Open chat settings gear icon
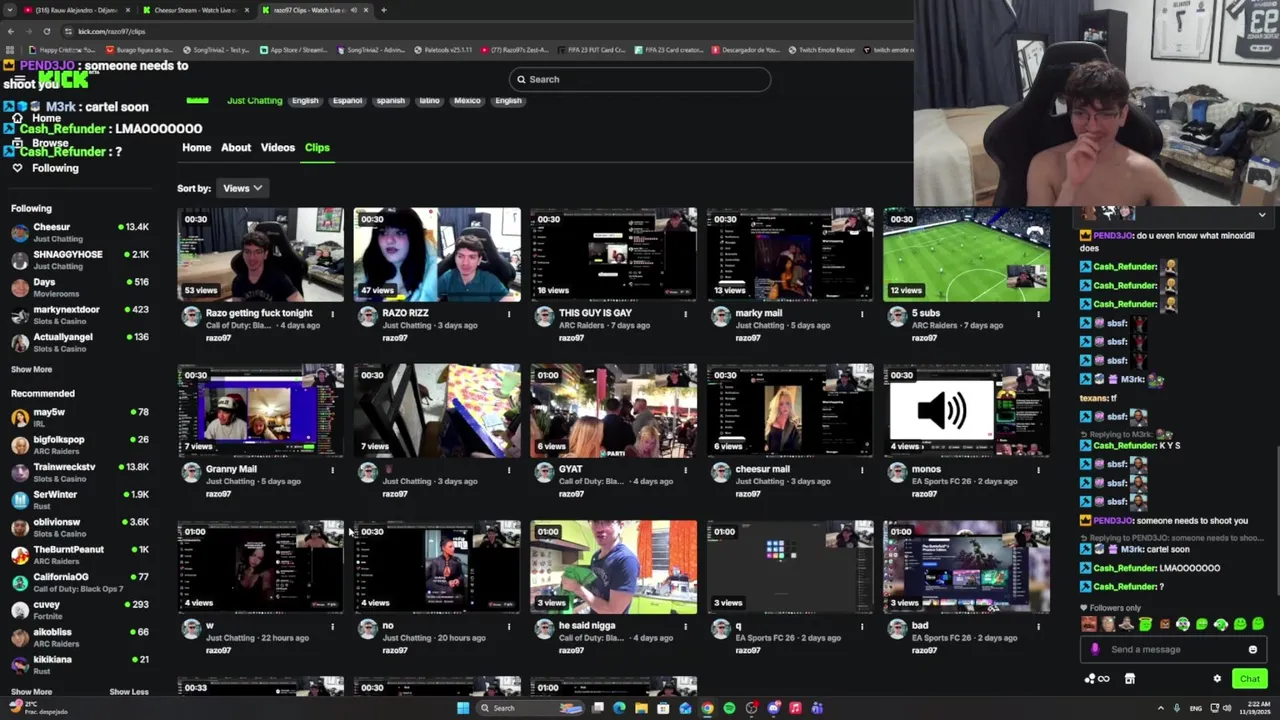The height and width of the screenshot is (720, 1280). click(x=1217, y=679)
